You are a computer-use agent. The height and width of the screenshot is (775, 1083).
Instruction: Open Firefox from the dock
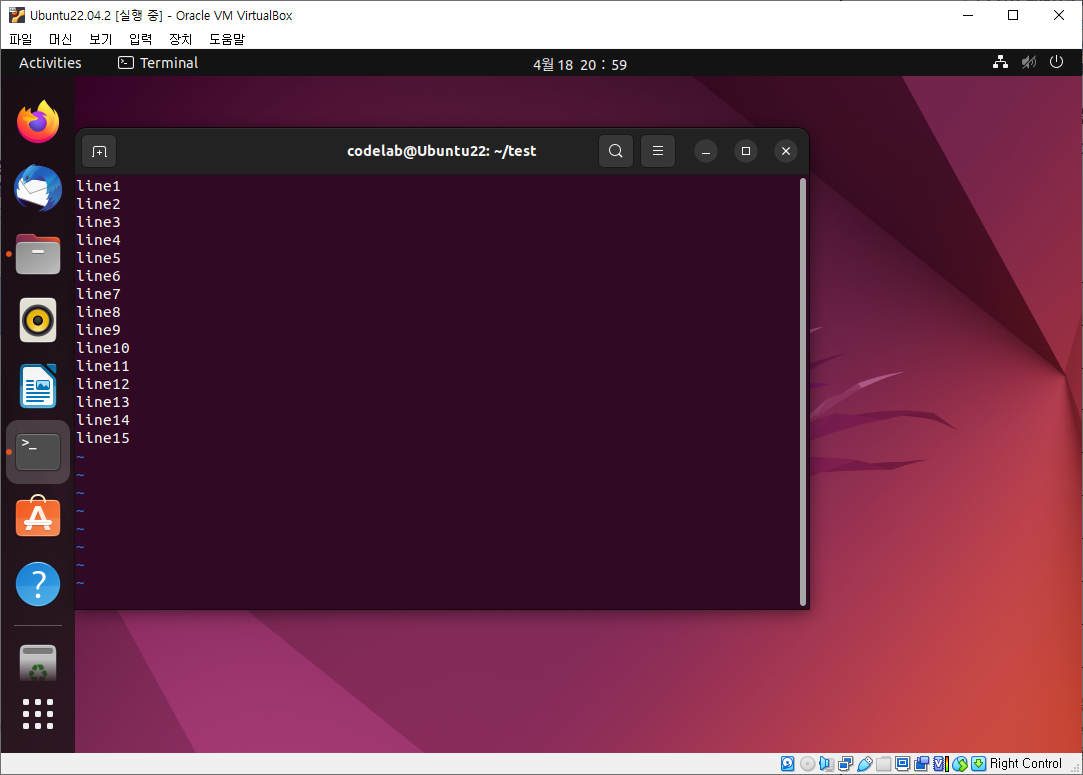tap(37, 121)
